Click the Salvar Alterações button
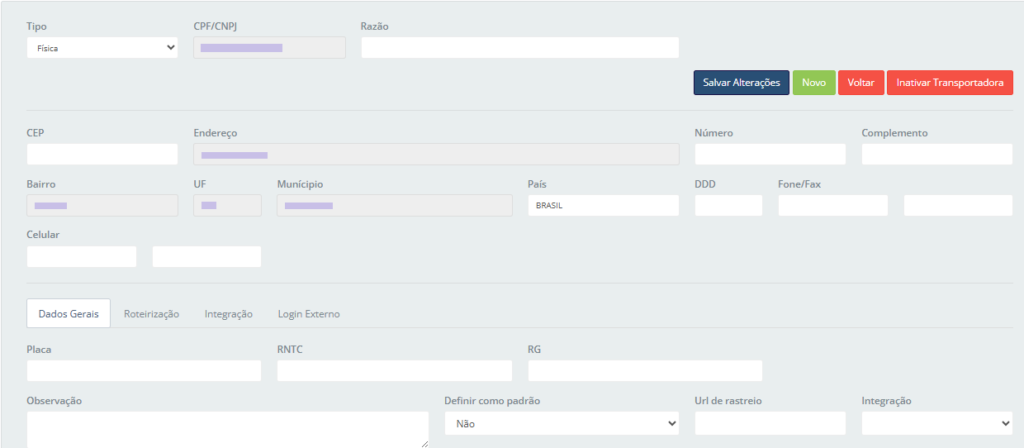The width and height of the screenshot is (1024, 448). 741,83
